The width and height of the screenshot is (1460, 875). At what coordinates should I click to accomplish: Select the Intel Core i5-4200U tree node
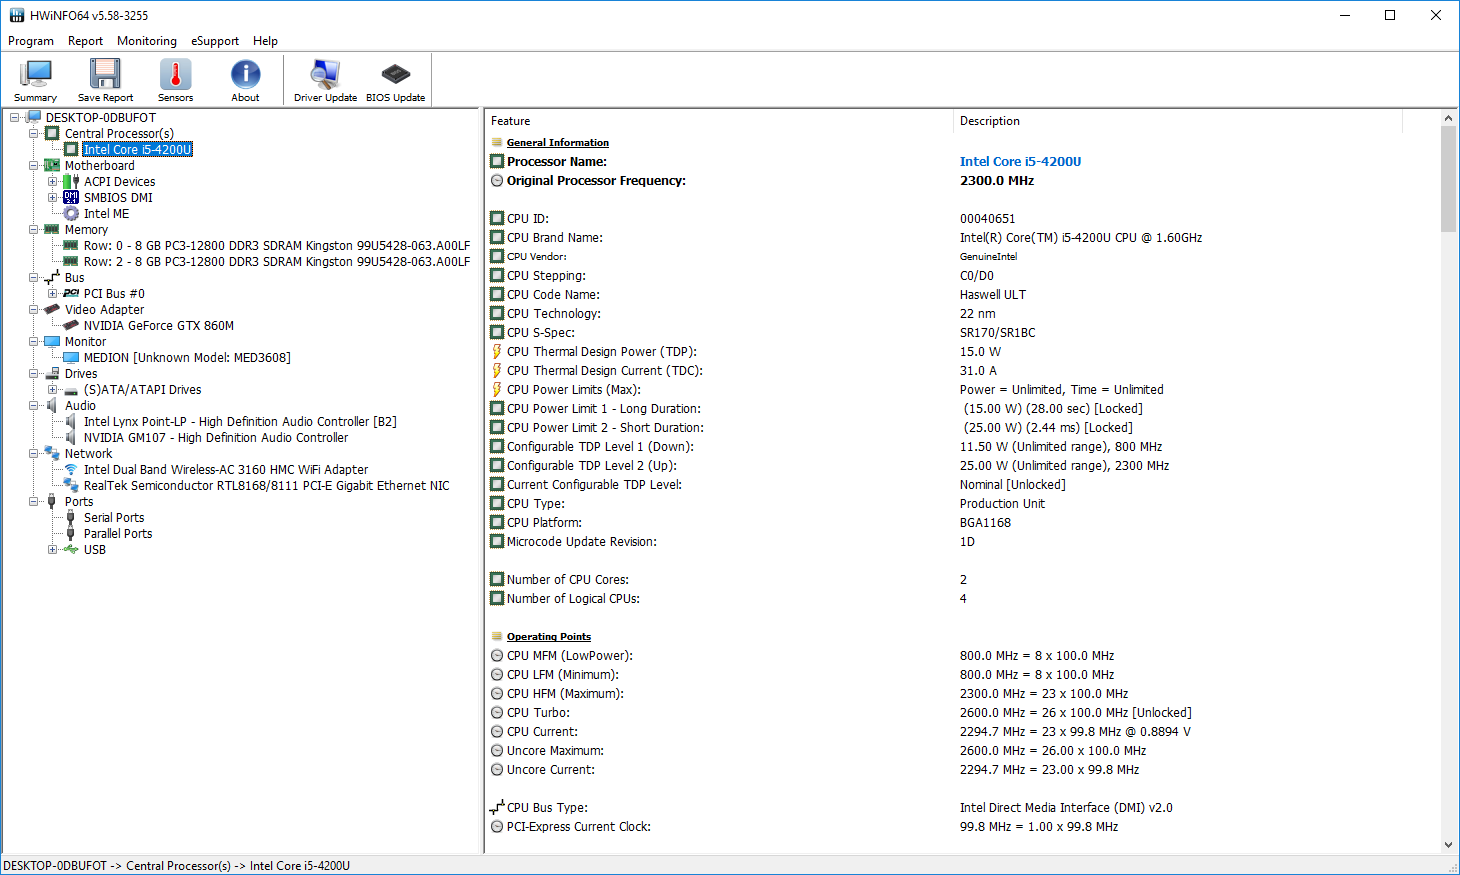[137, 149]
